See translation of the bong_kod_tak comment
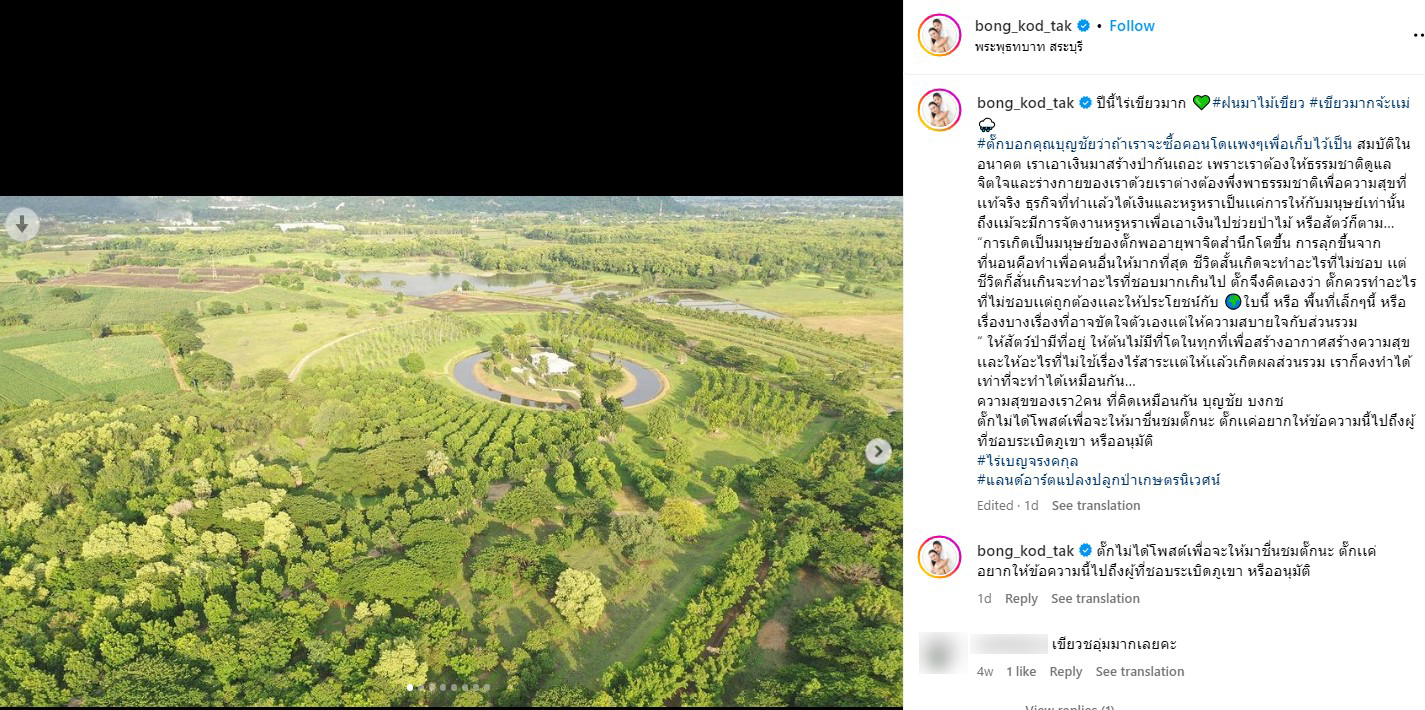 tap(1095, 599)
